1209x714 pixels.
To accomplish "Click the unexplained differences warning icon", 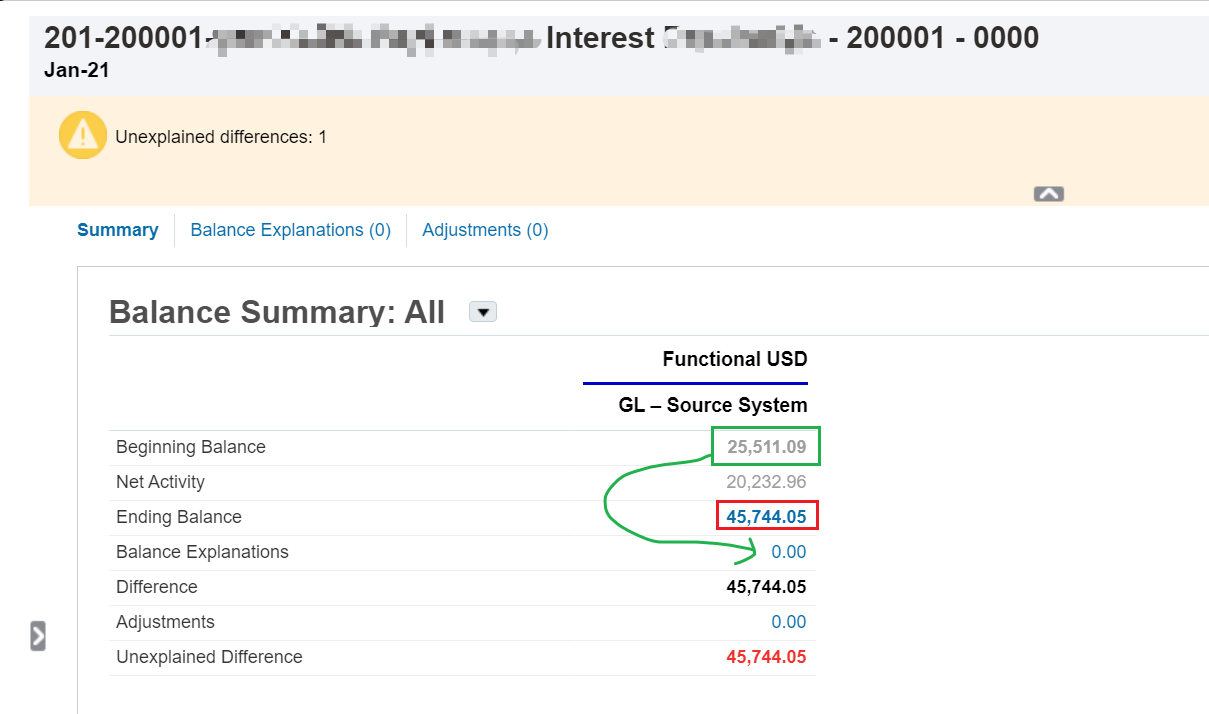I will point(82,134).
